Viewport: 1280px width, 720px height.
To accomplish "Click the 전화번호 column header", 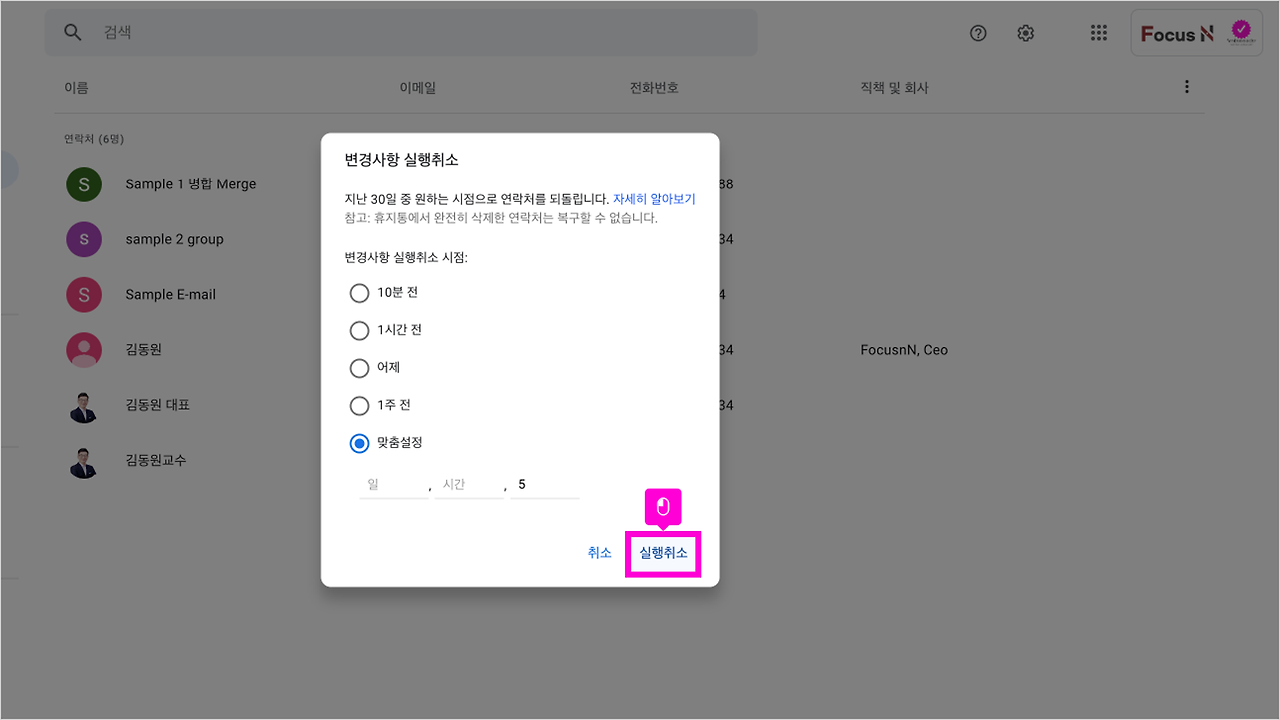I will (x=654, y=87).
